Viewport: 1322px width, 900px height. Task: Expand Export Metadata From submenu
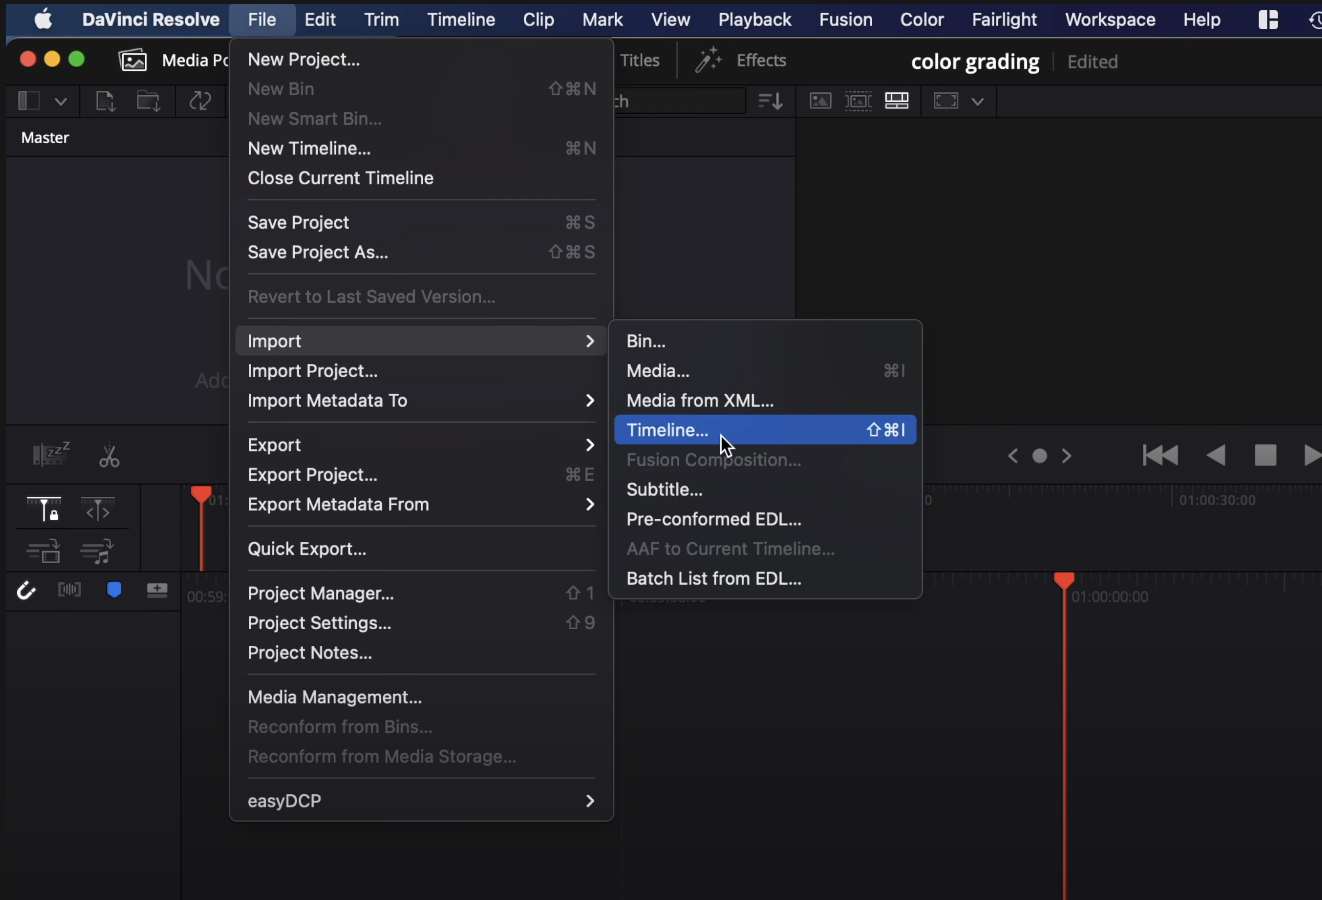click(421, 504)
